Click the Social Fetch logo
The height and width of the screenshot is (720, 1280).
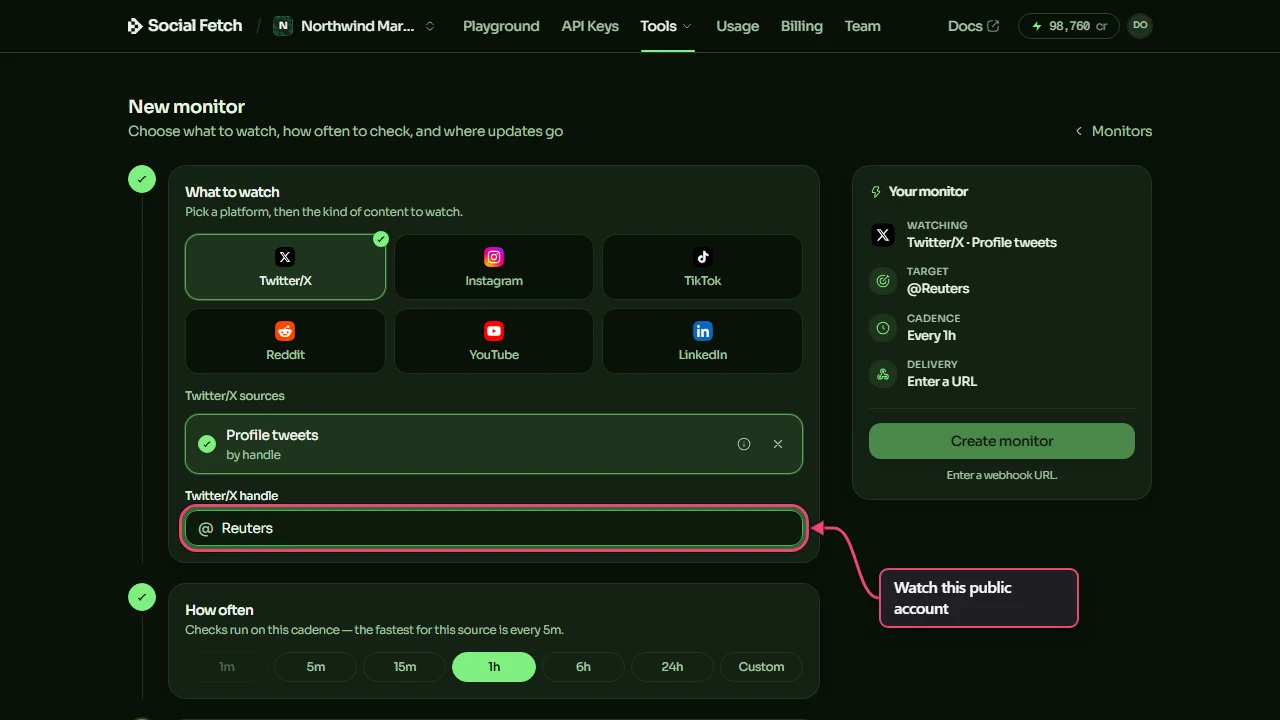click(185, 26)
